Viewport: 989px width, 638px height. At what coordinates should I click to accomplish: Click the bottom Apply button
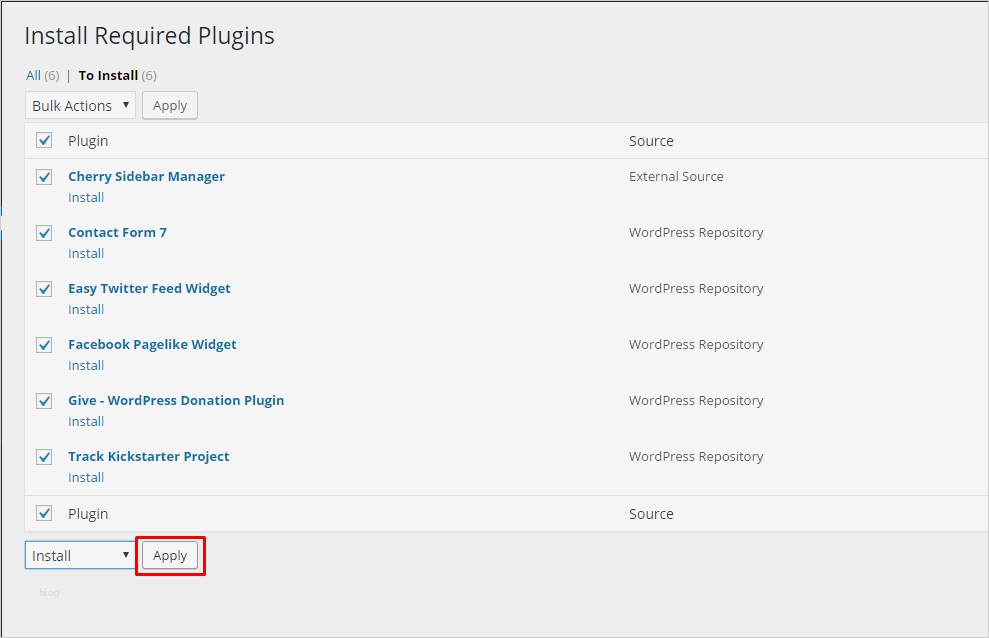(x=170, y=556)
